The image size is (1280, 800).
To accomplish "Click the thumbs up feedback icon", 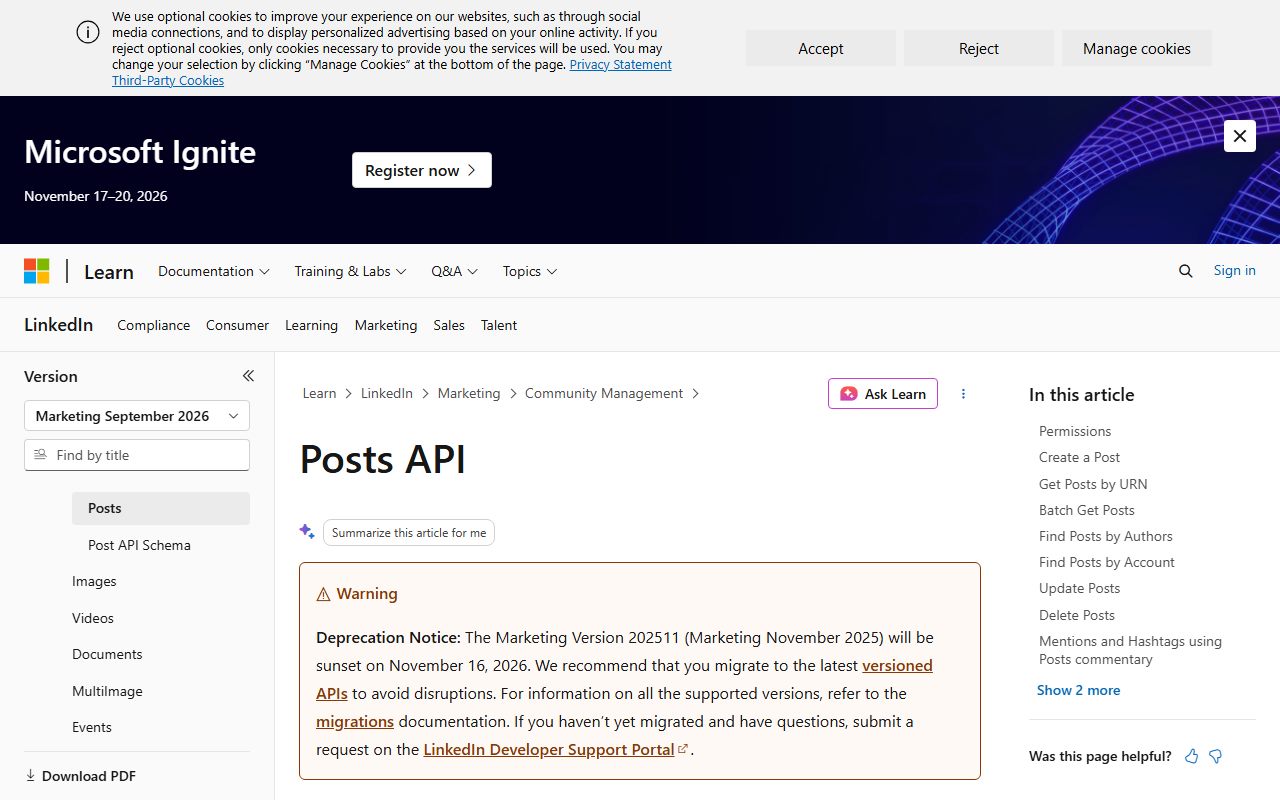I will [1191, 756].
